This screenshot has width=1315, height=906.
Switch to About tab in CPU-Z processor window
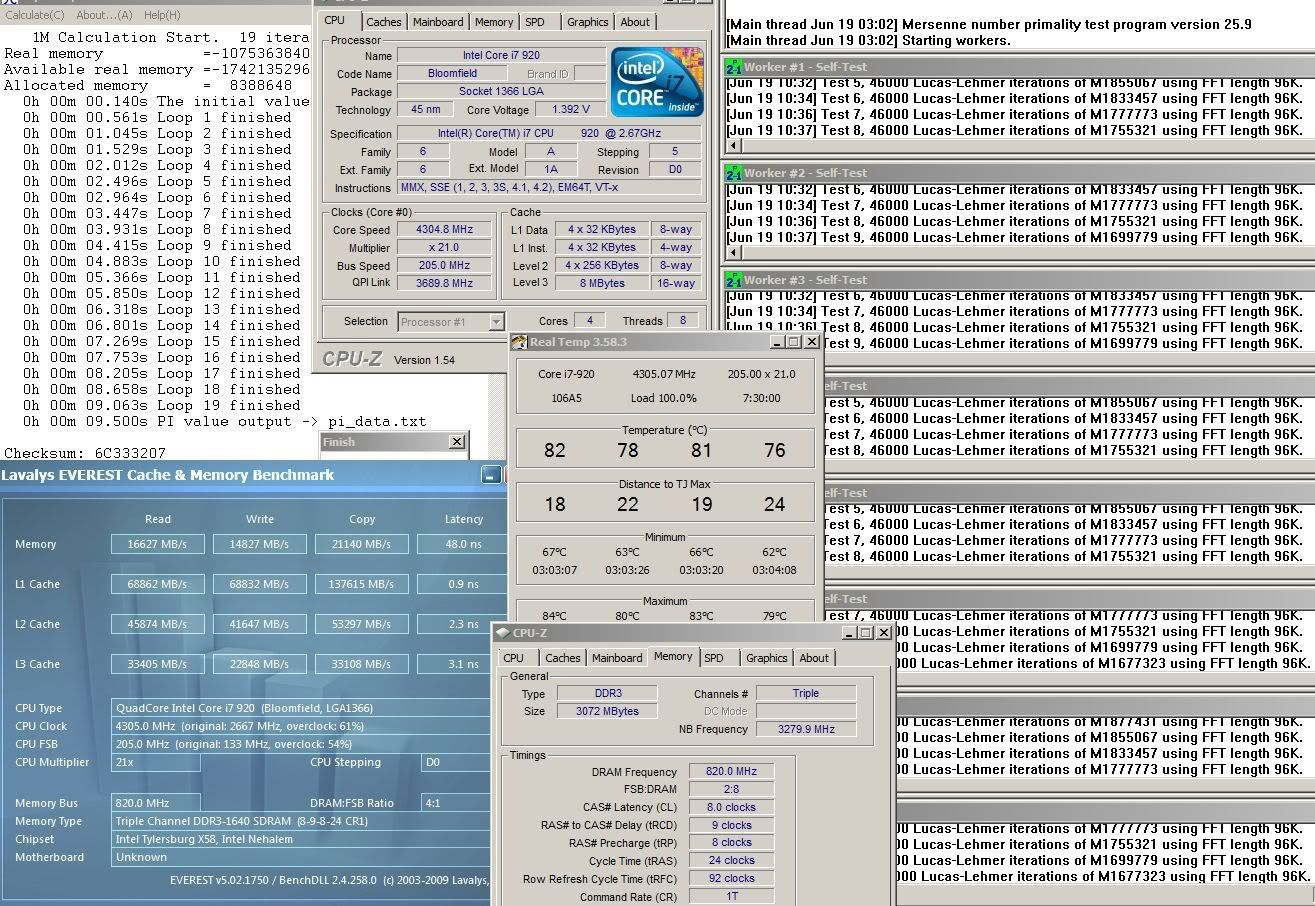pos(635,22)
